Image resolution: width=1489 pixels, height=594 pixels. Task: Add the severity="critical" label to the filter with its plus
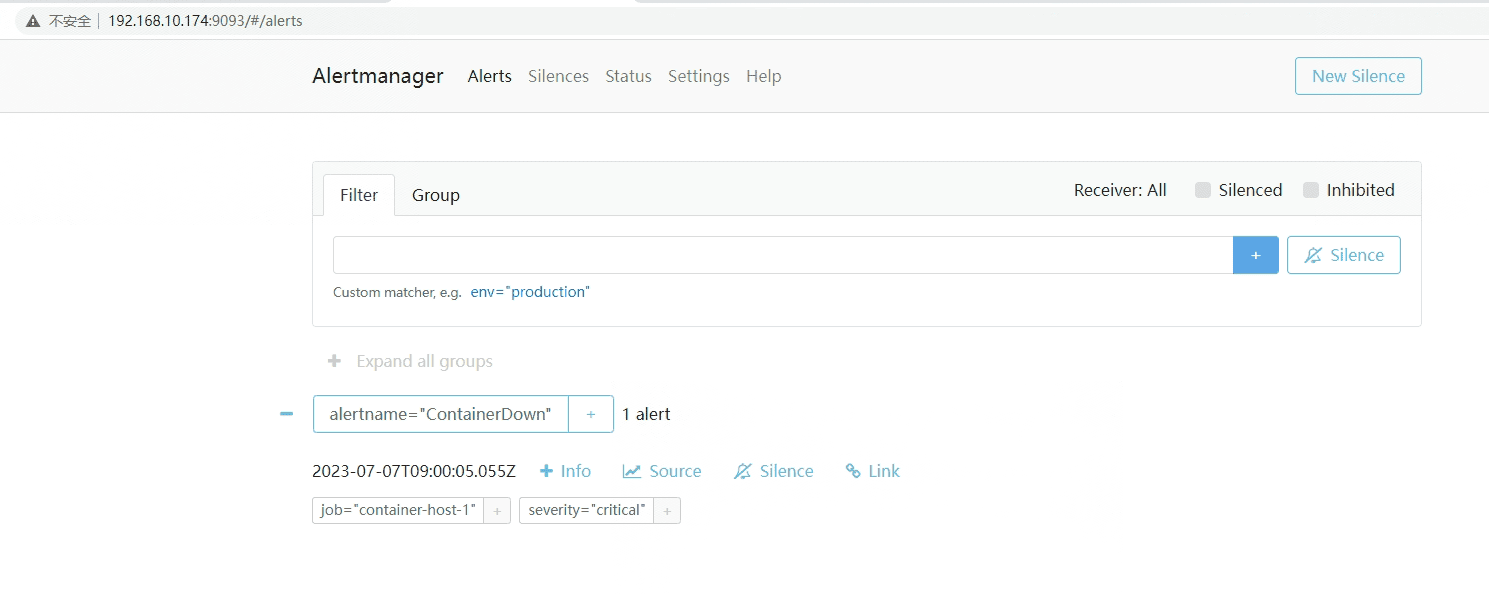pos(667,511)
